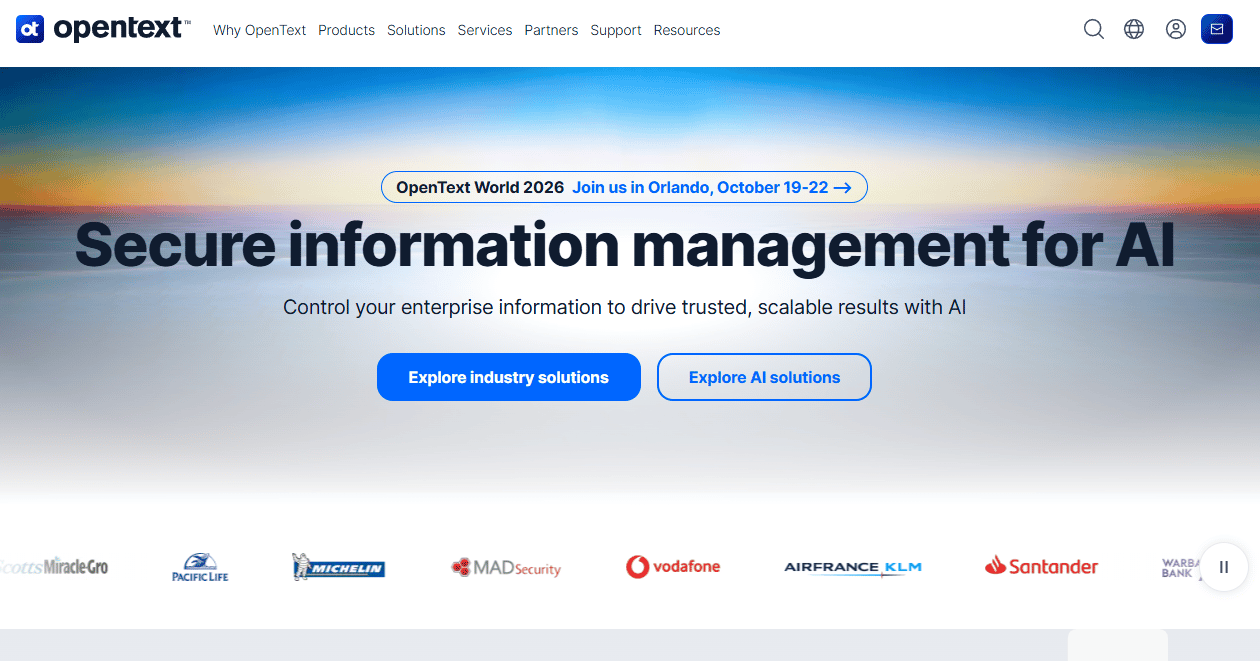Select Support in the top navigation
The width and height of the screenshot is (1260, 661).
(616, 30)
